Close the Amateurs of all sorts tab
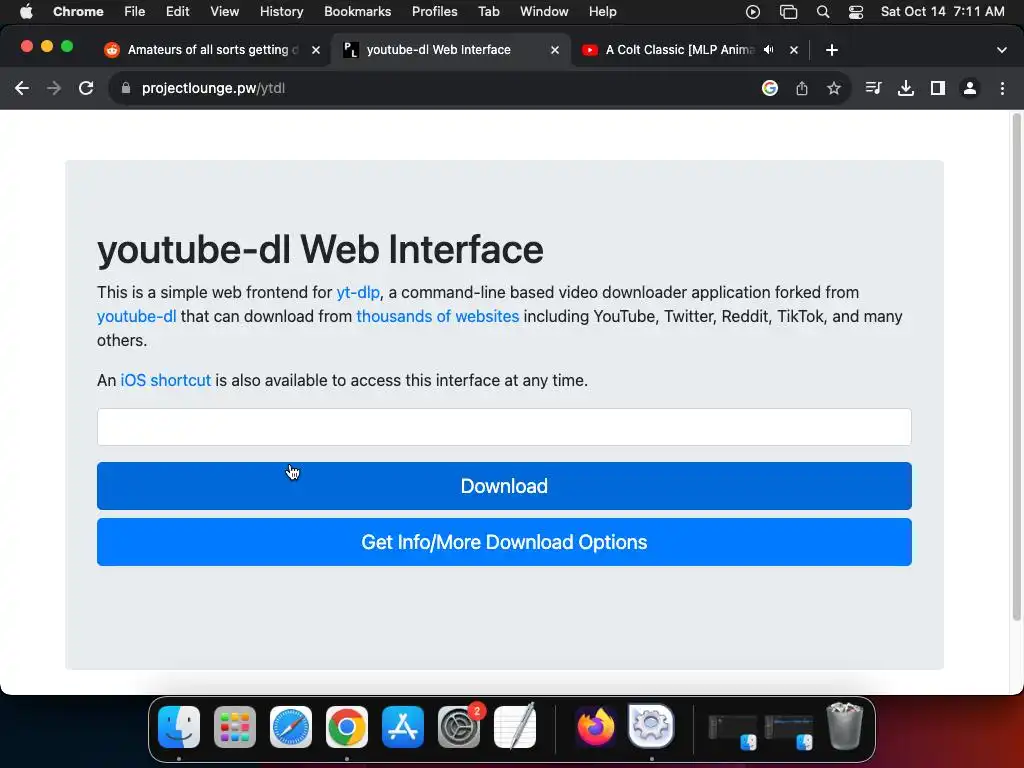Screen dimensions: 1024x768 [x=316, y=50]
